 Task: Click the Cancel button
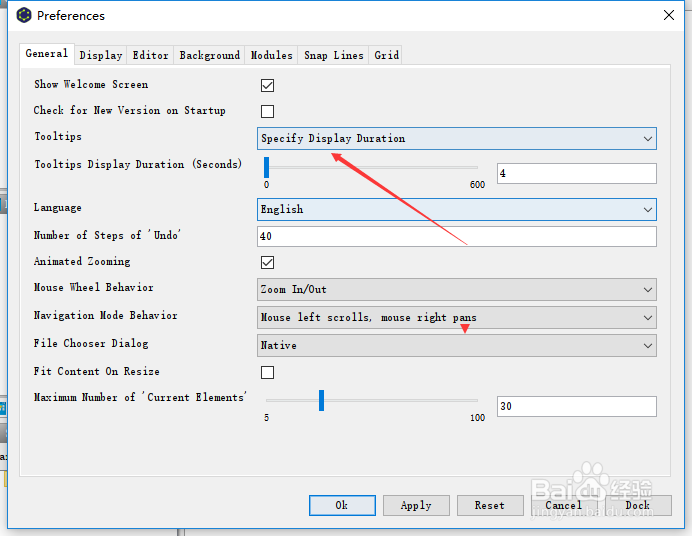point(564,505)
